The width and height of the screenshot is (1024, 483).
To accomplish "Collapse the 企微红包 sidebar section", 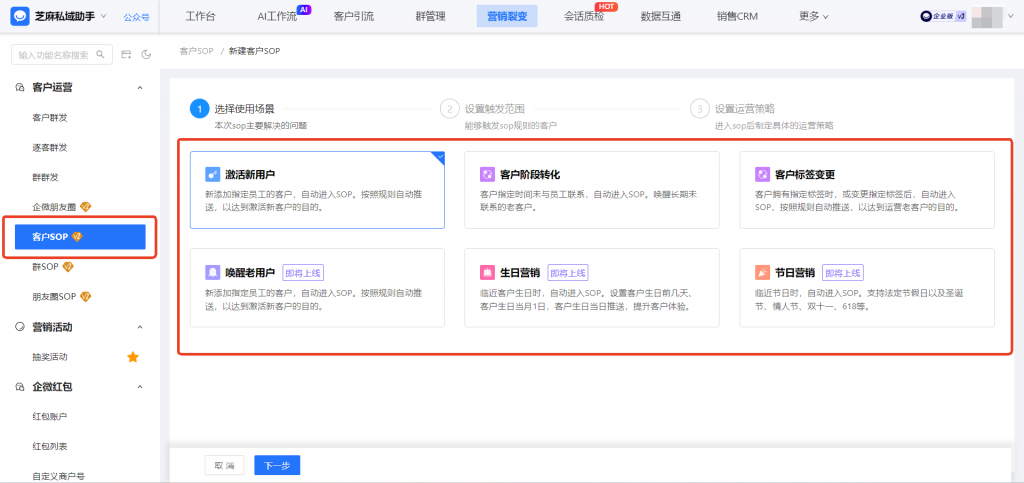I will click(140, 386).
